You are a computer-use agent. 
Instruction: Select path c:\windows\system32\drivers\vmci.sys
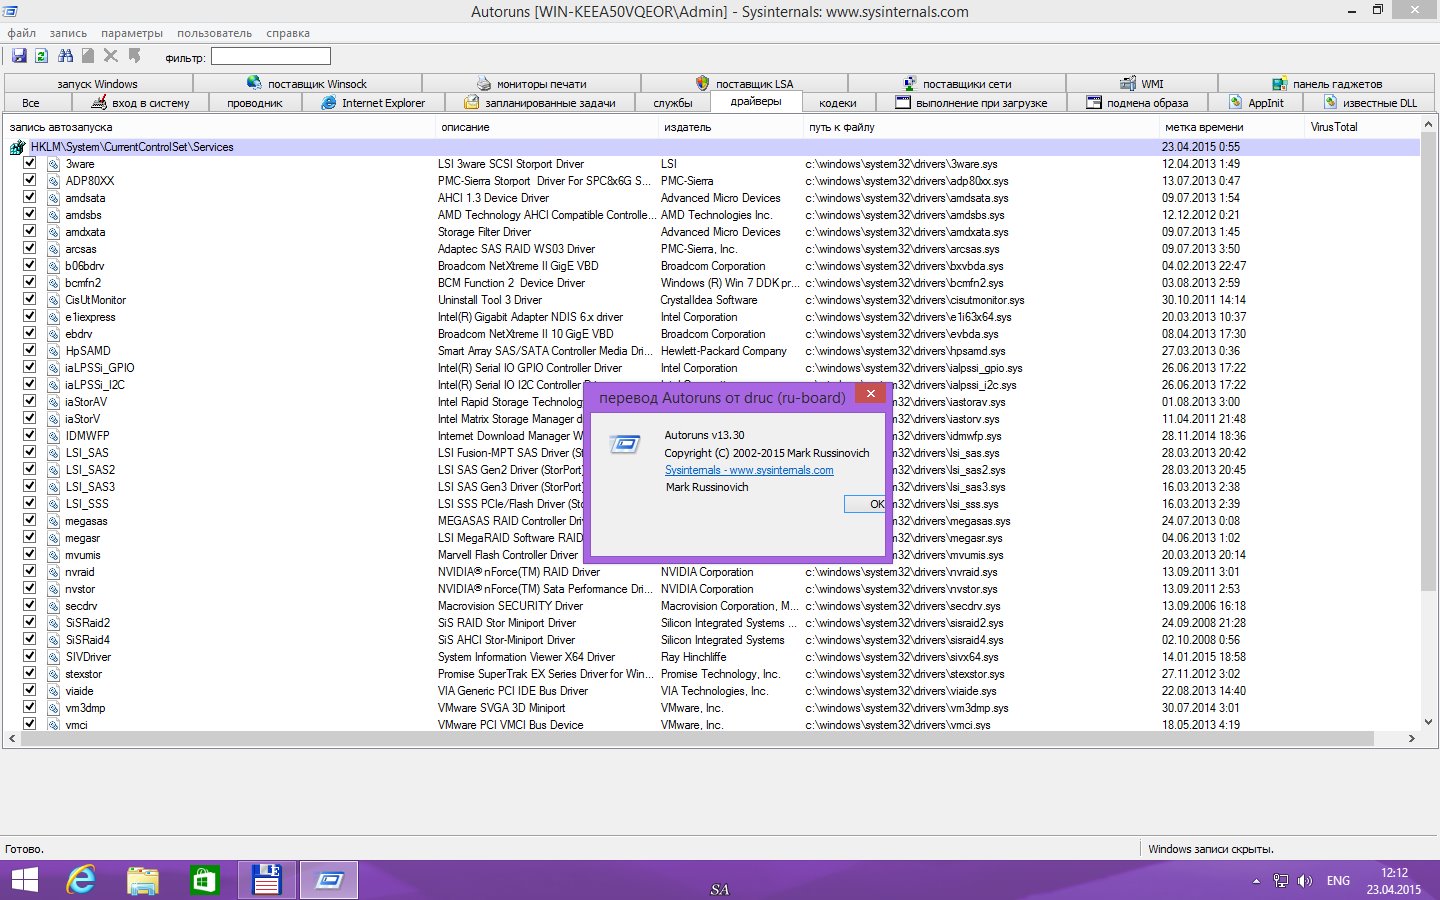(898, 725)
